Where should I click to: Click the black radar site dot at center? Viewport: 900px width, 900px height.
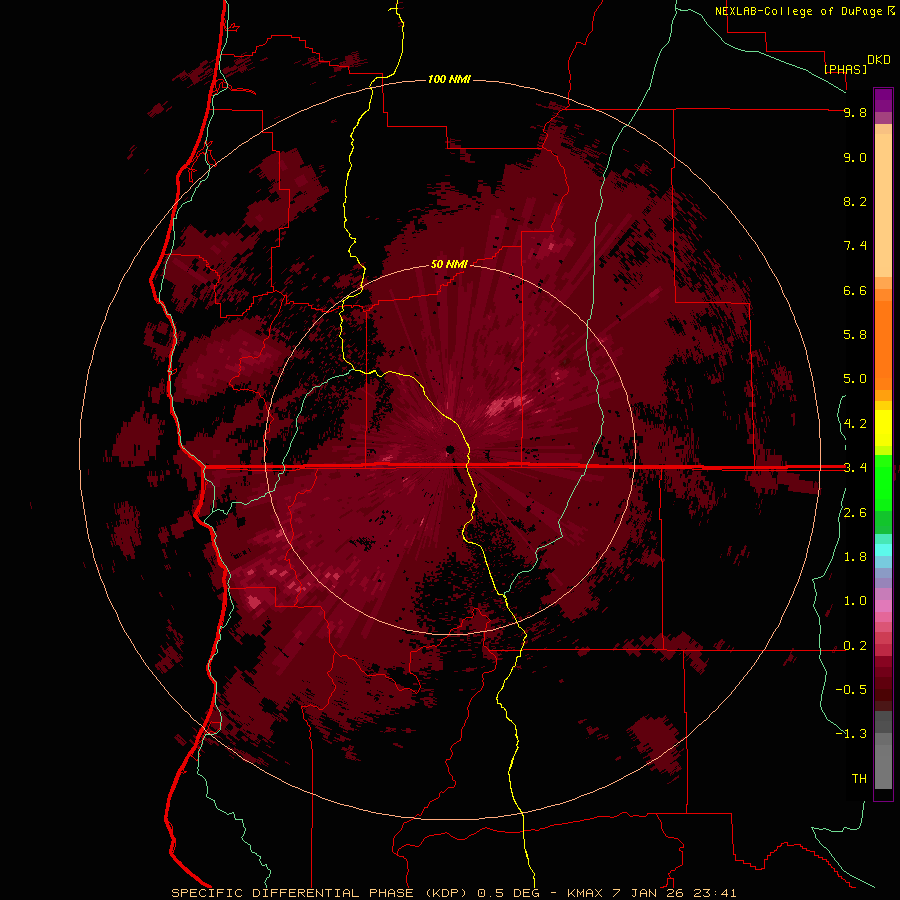(451, 449)
